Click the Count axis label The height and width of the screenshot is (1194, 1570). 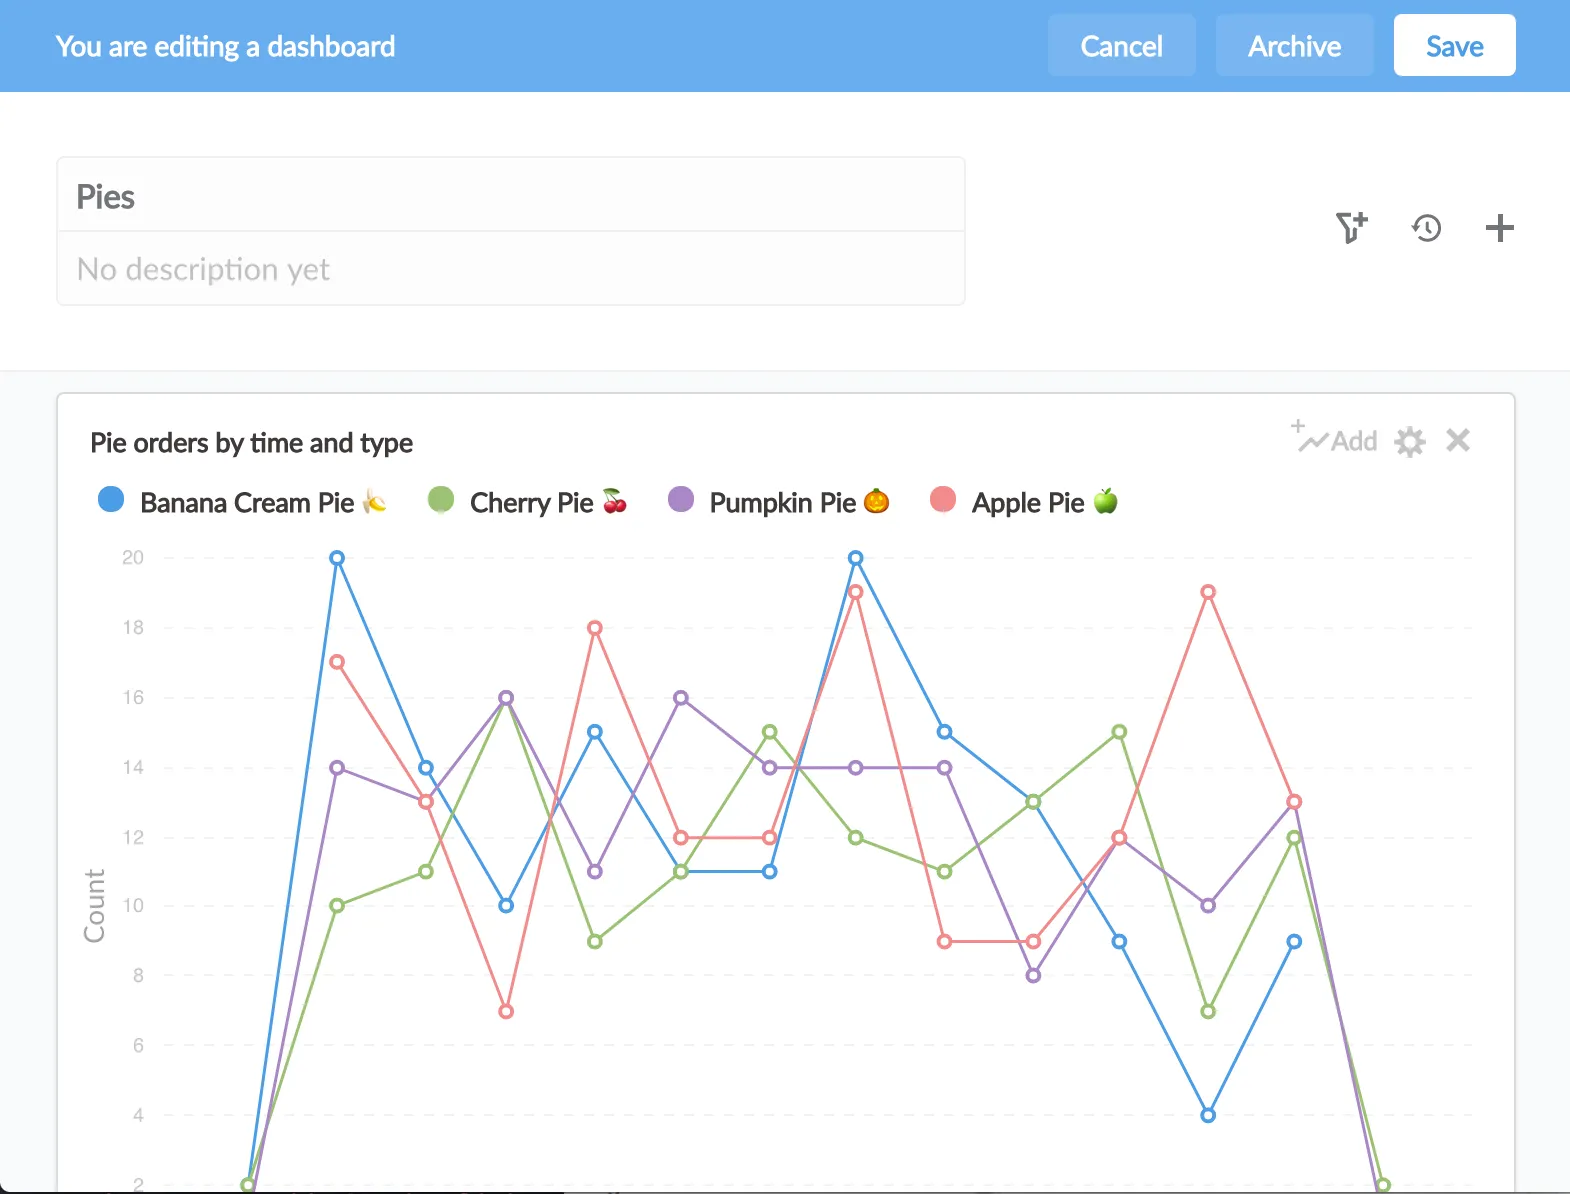(x=94, y=905)
